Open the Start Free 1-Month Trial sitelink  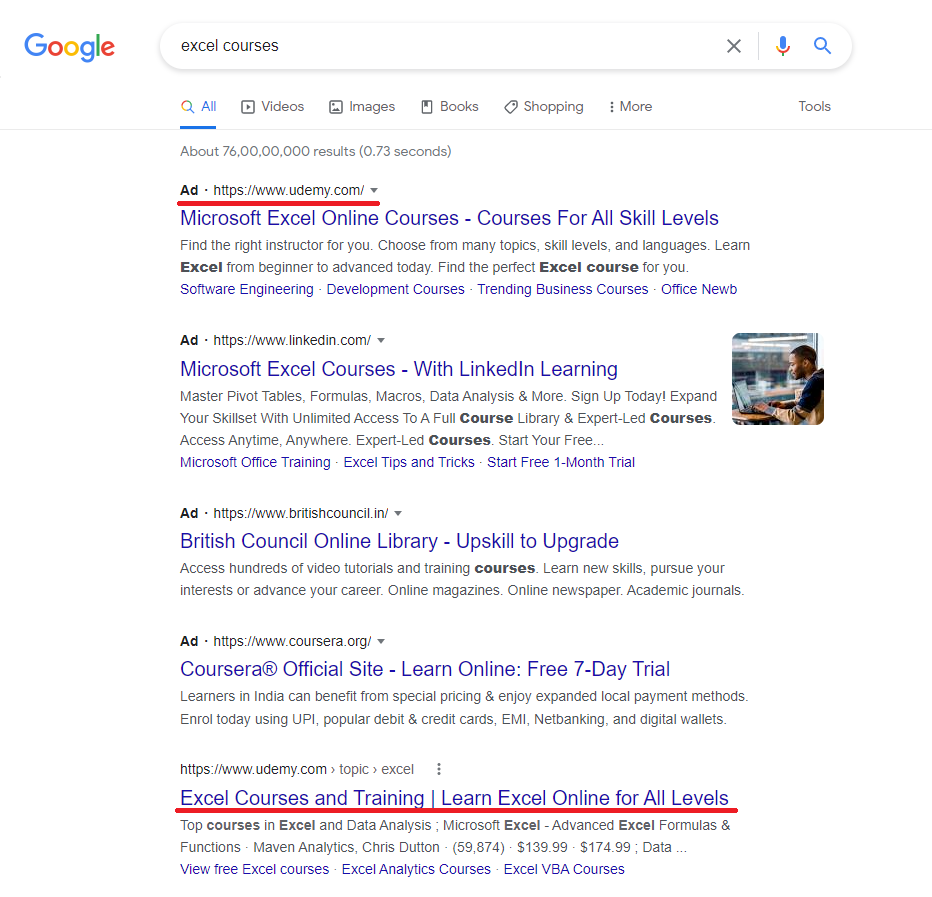(561, 462)
